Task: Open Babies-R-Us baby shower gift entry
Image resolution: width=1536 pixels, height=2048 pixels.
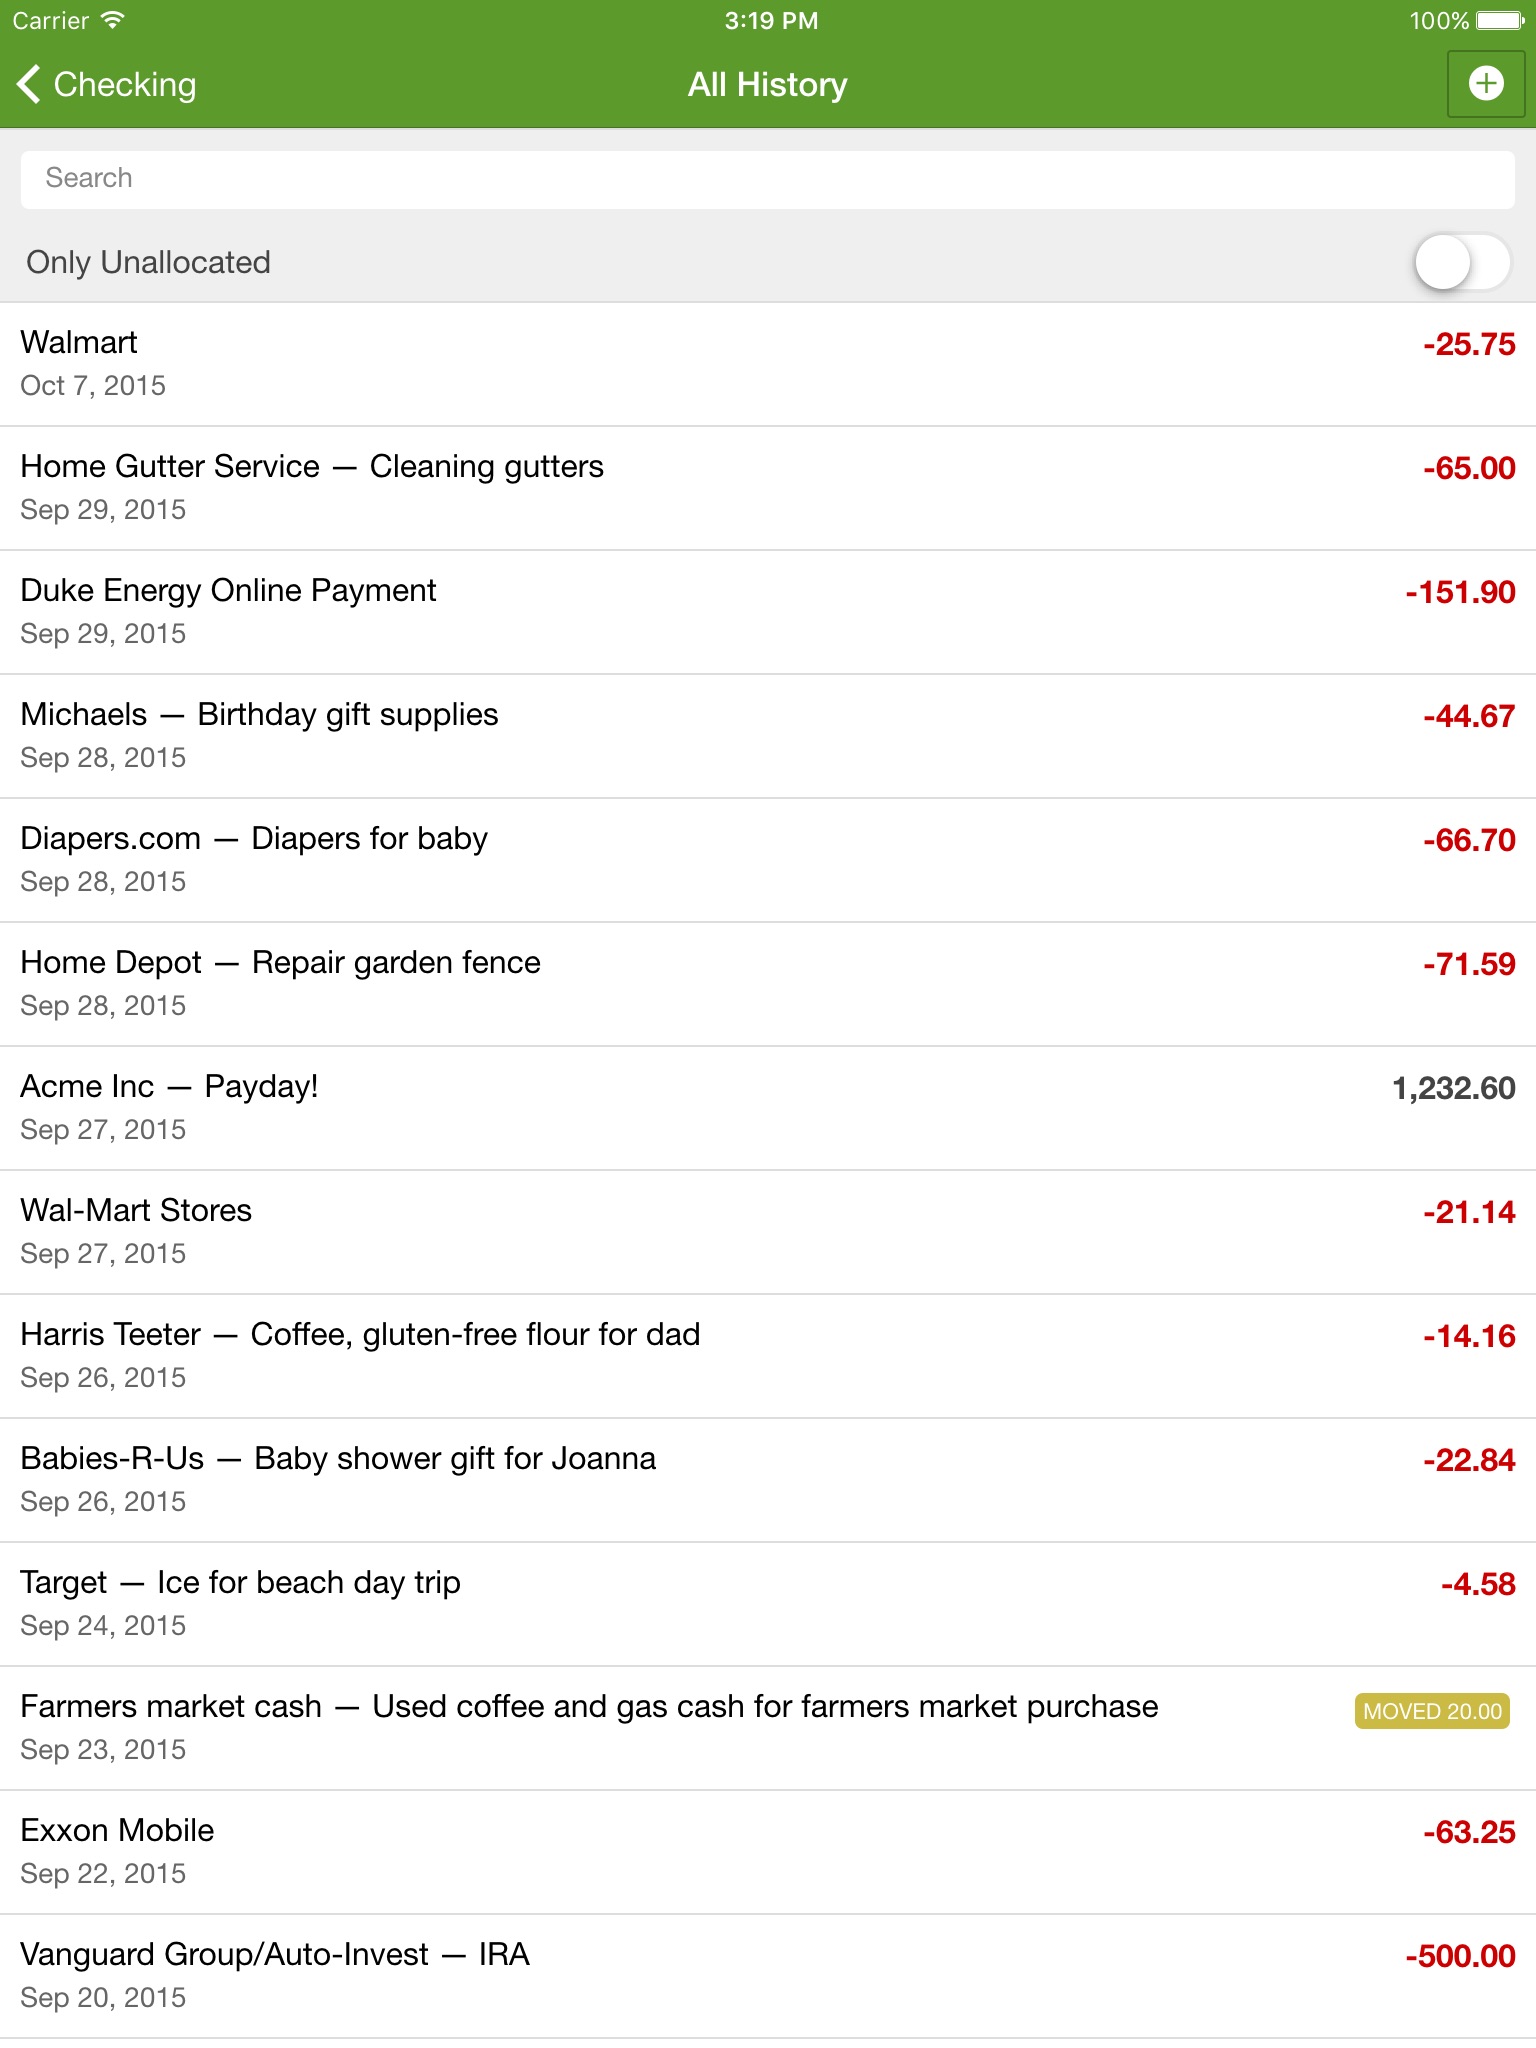Action: tap(768, 1480)
